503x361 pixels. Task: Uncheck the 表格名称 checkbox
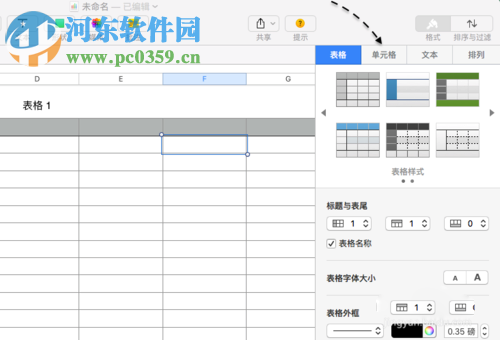click(331, 244)
